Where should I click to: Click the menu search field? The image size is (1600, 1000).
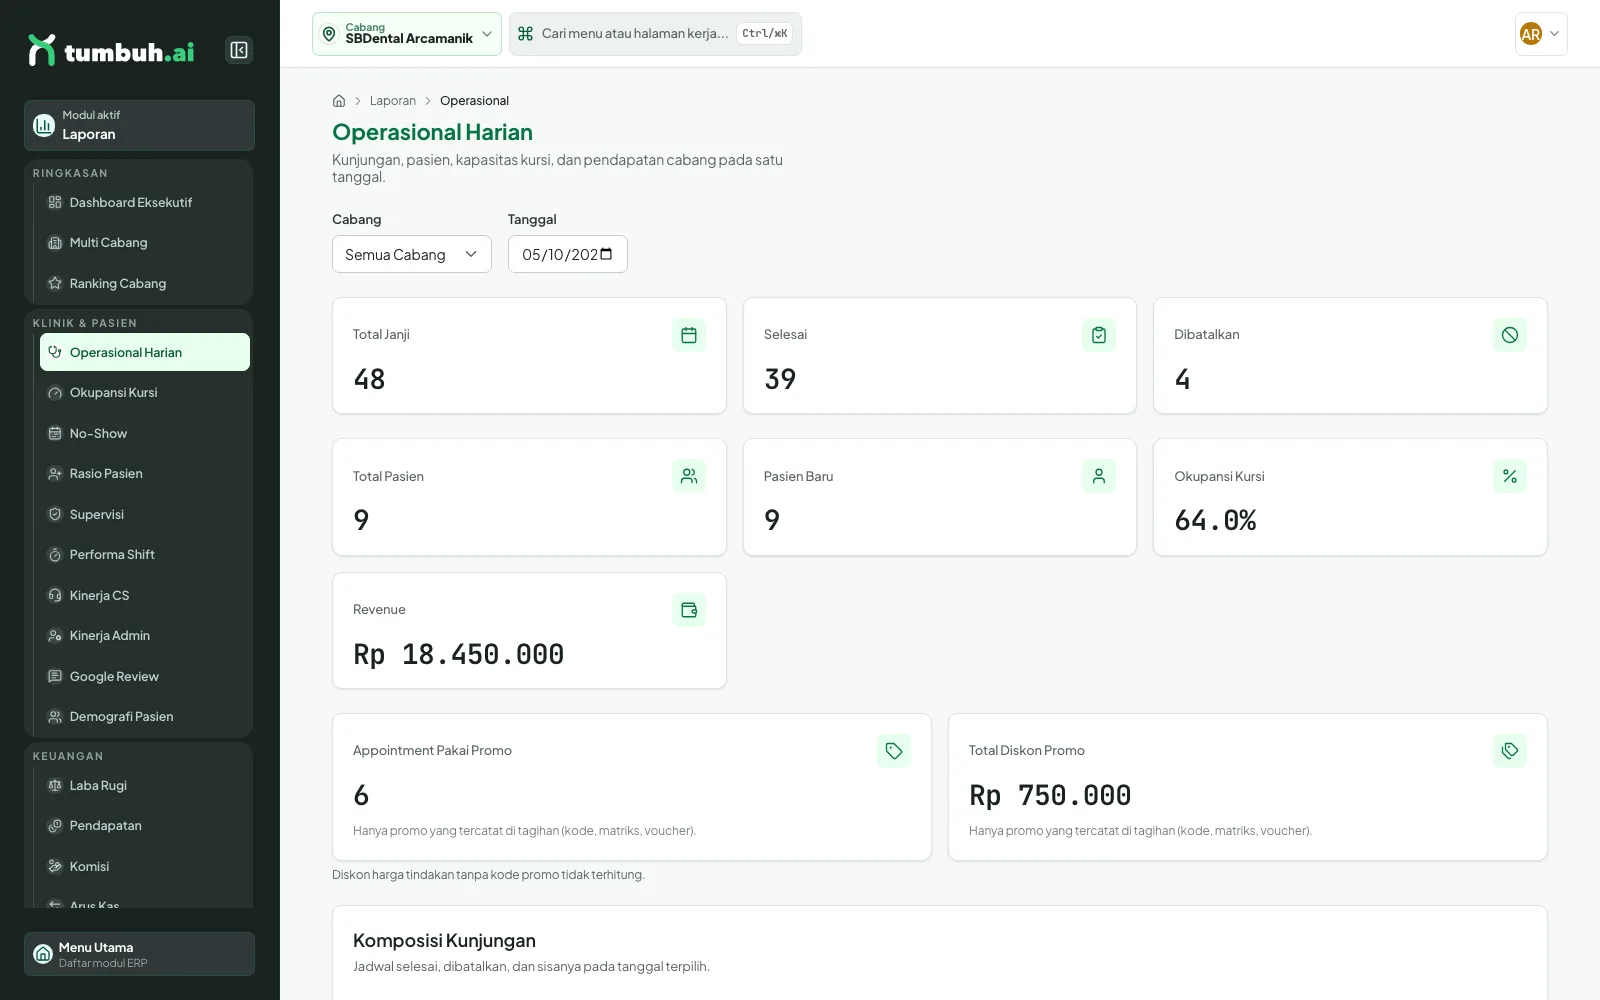[655, 34]
